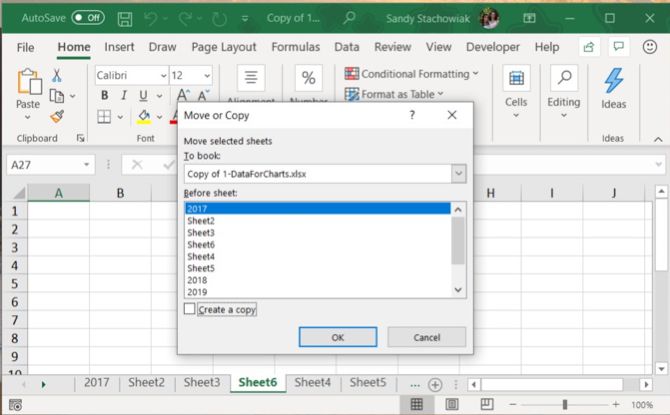
Task: Open Conditional Formatting menu
Action: pyautogui.click(x=411, y=74)
